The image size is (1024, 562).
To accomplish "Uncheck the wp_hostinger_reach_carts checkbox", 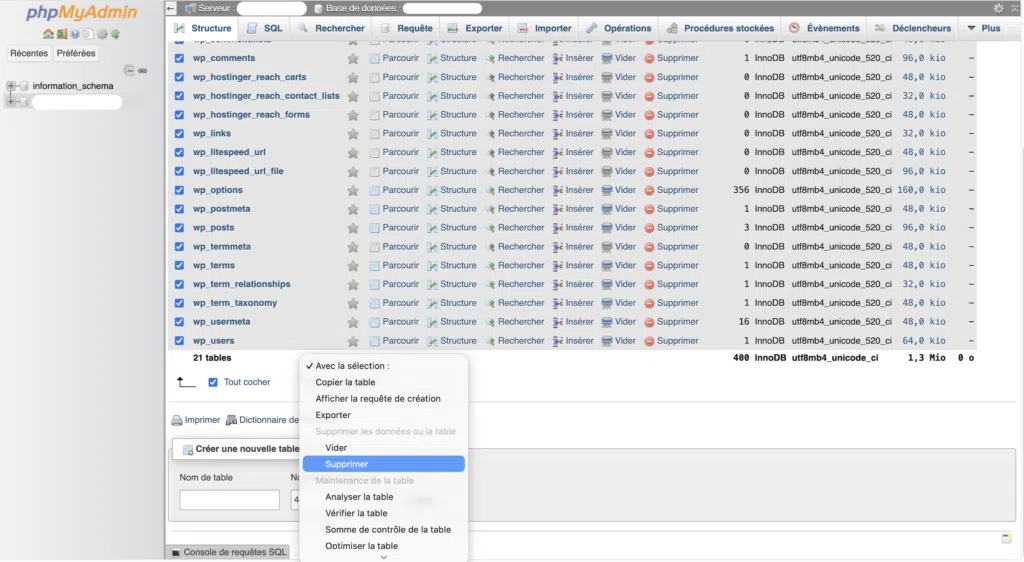I will [179, 77].
